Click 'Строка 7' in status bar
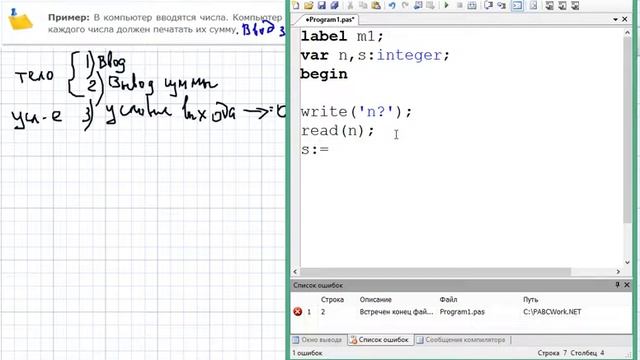 pyautogui.click(x=552, y=353)
